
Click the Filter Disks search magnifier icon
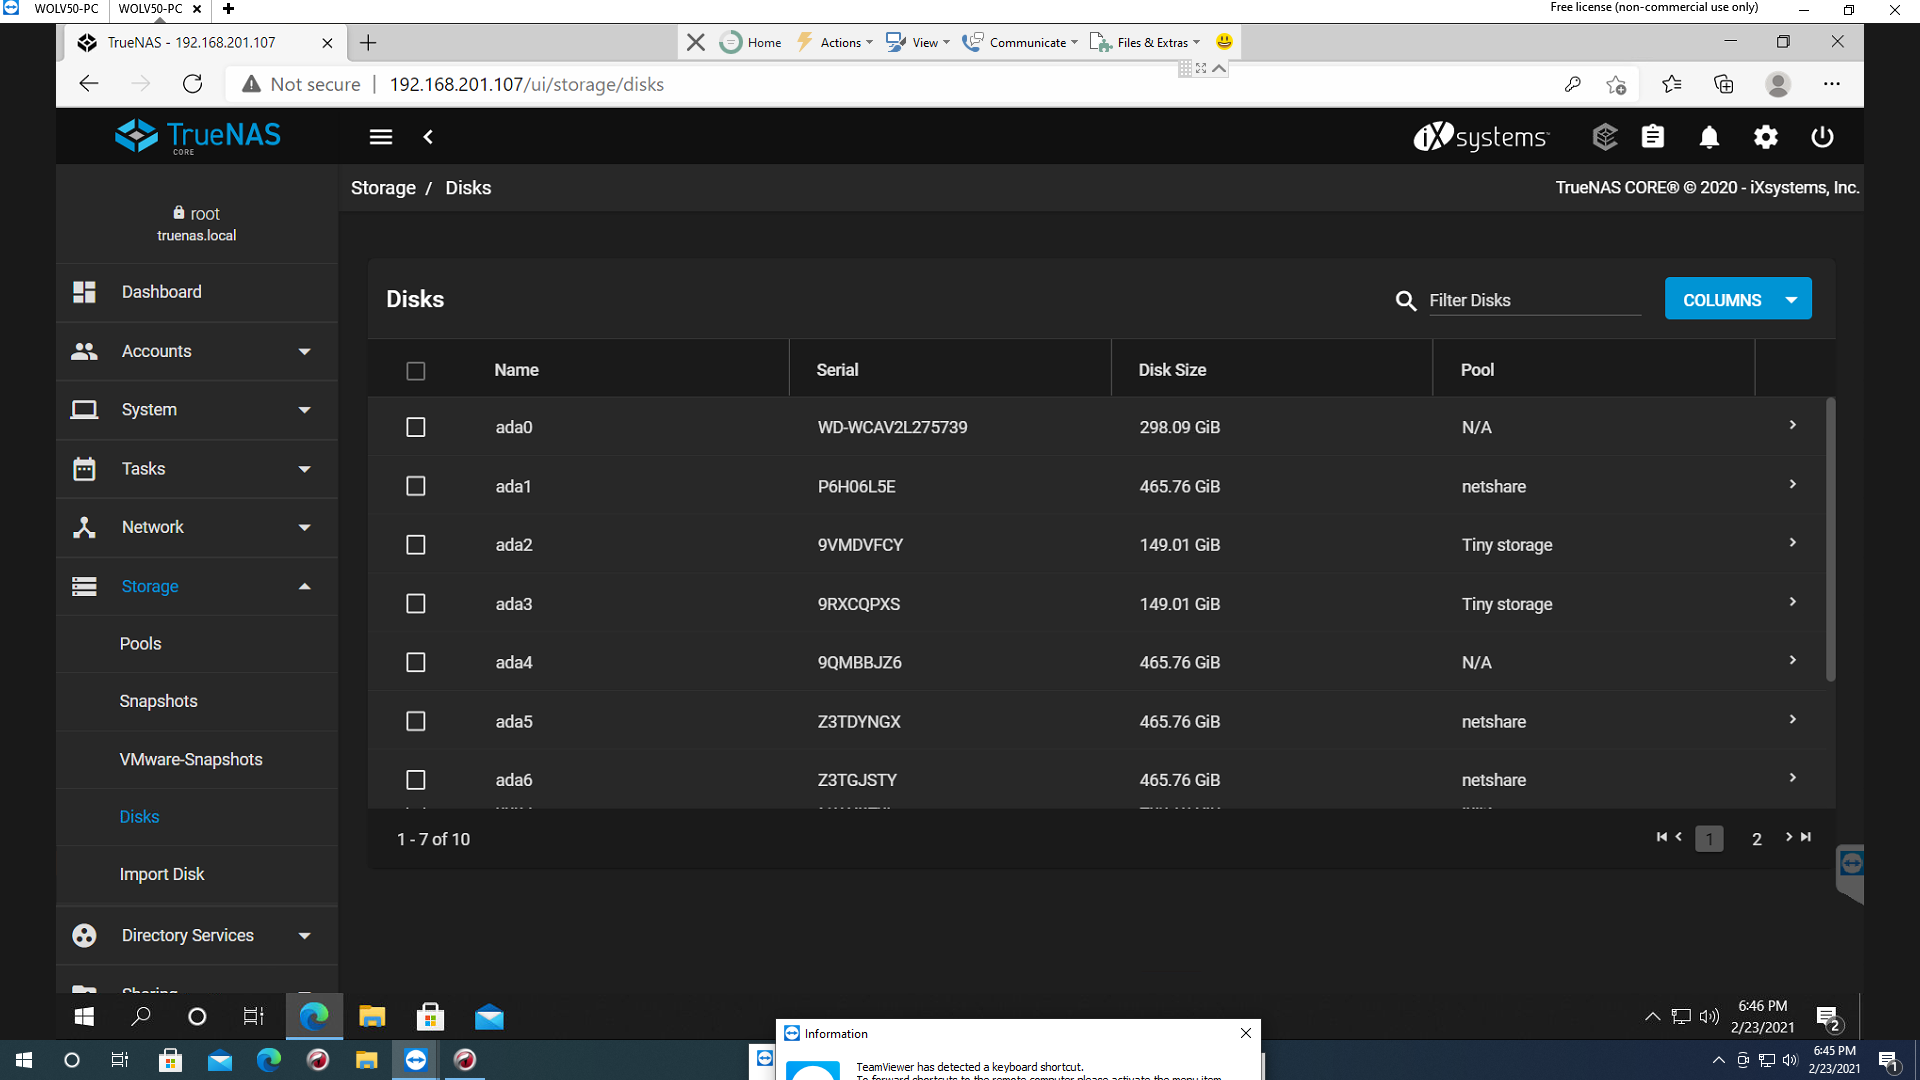(1406, 301)
